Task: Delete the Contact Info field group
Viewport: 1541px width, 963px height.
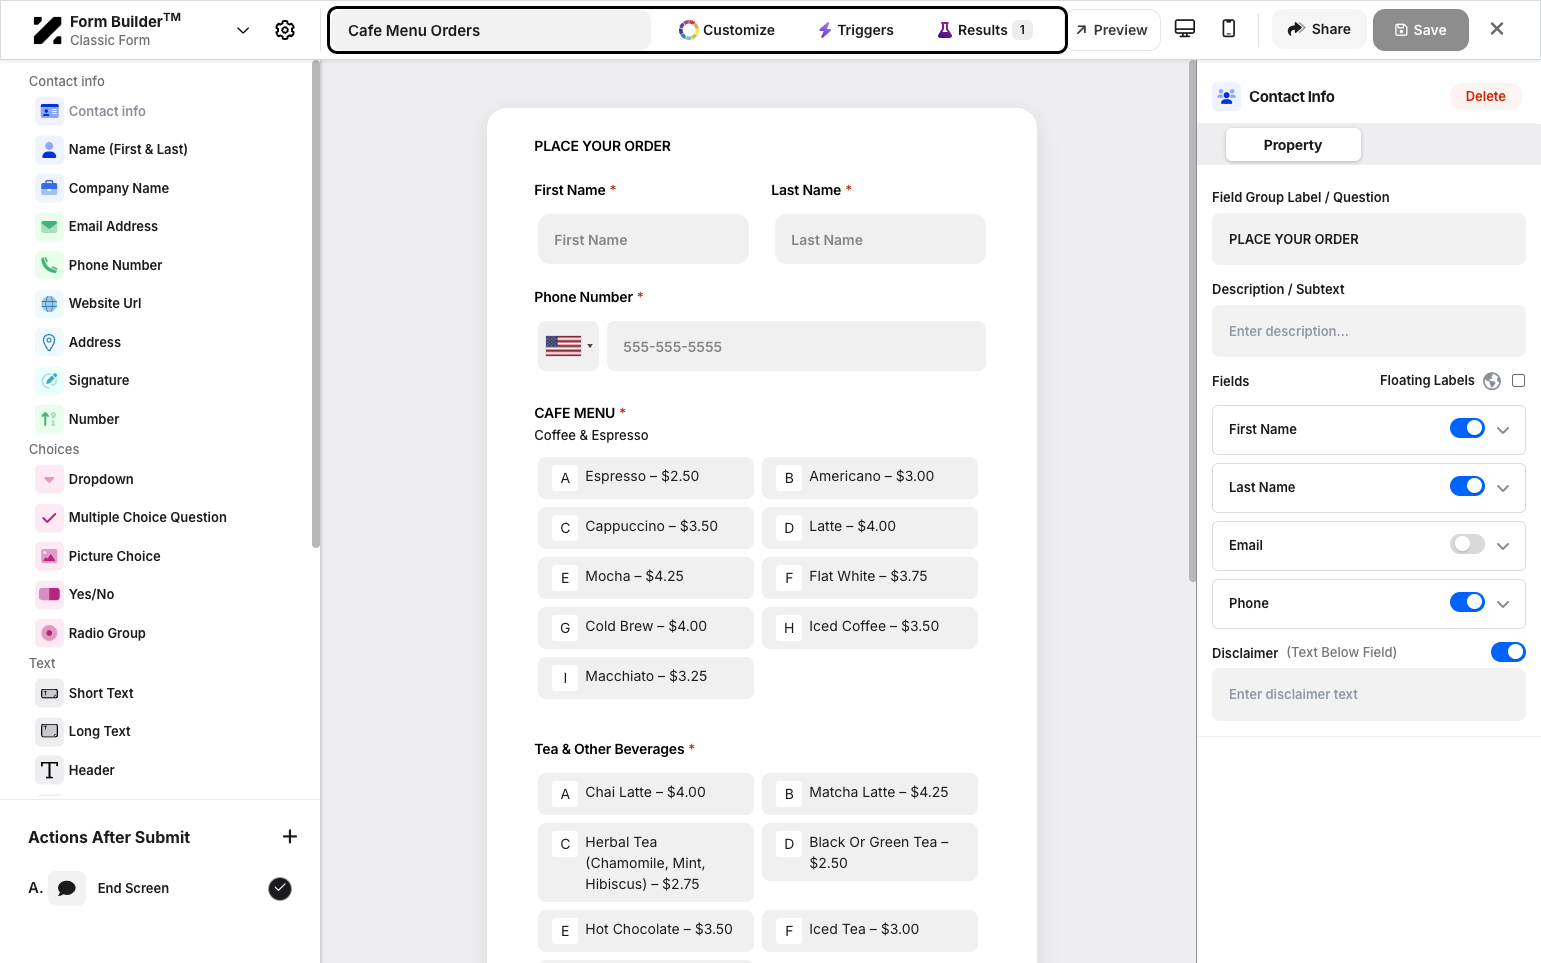Action: pos(1485,96)
